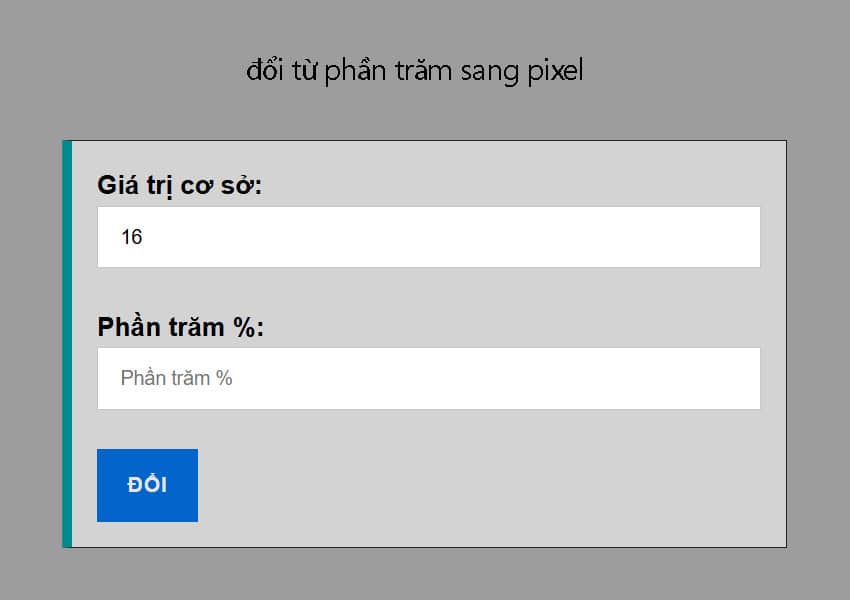Click the word "từ" in the page heading
This screenshot has width=850, height=600.
[304, 71]
